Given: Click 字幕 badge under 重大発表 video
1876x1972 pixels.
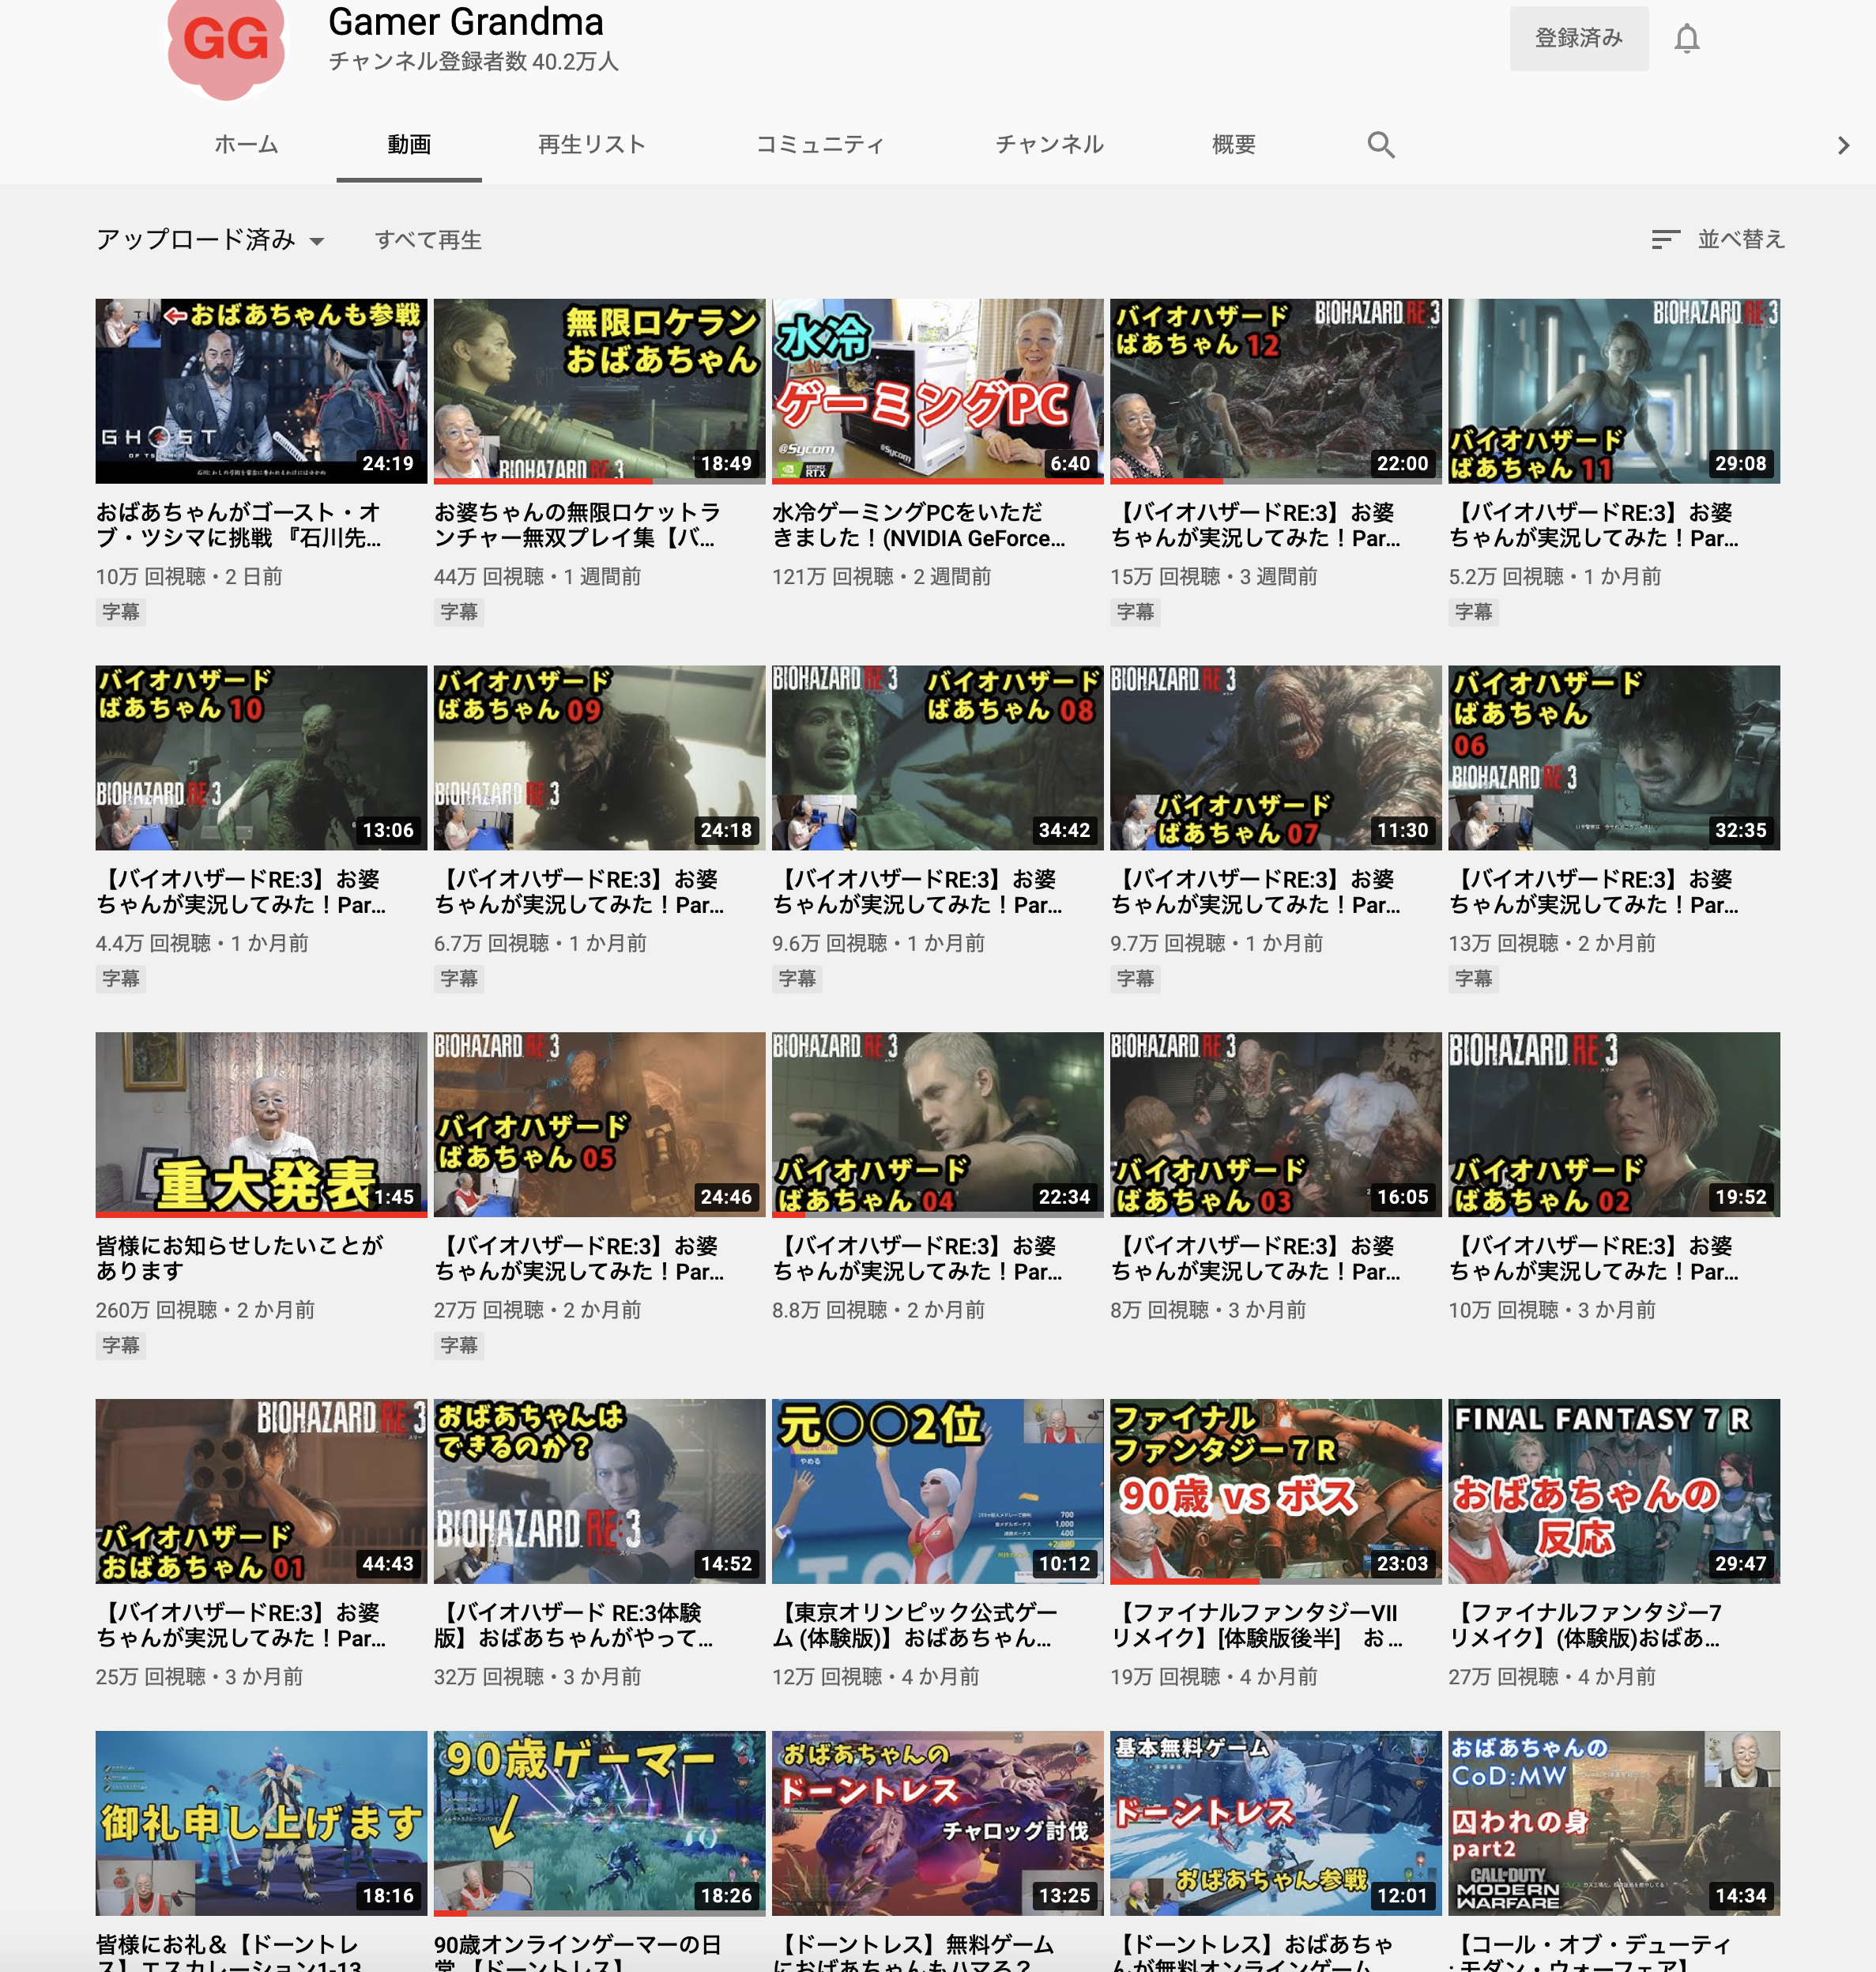Looking at the screenshot, I should [121, 1346].
